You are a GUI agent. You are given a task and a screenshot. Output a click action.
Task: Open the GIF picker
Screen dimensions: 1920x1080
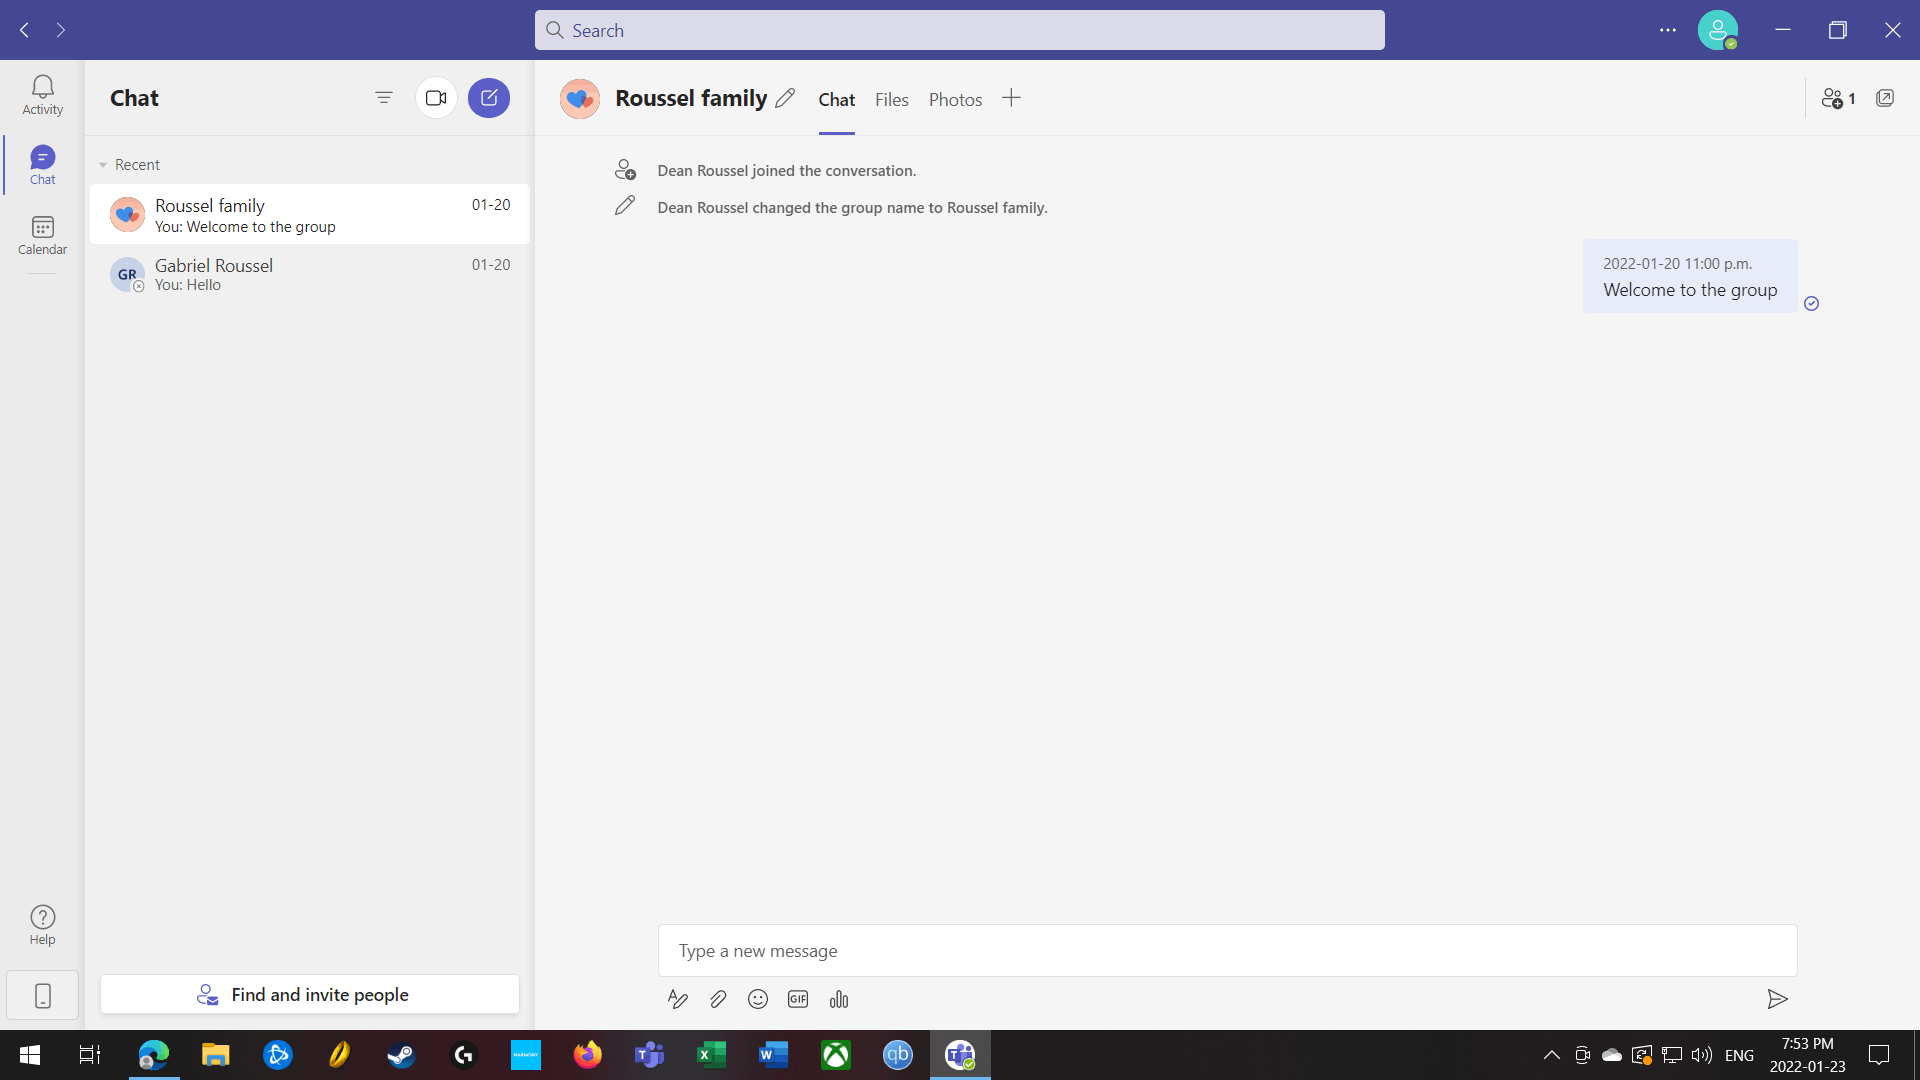(x=798, y=999)
